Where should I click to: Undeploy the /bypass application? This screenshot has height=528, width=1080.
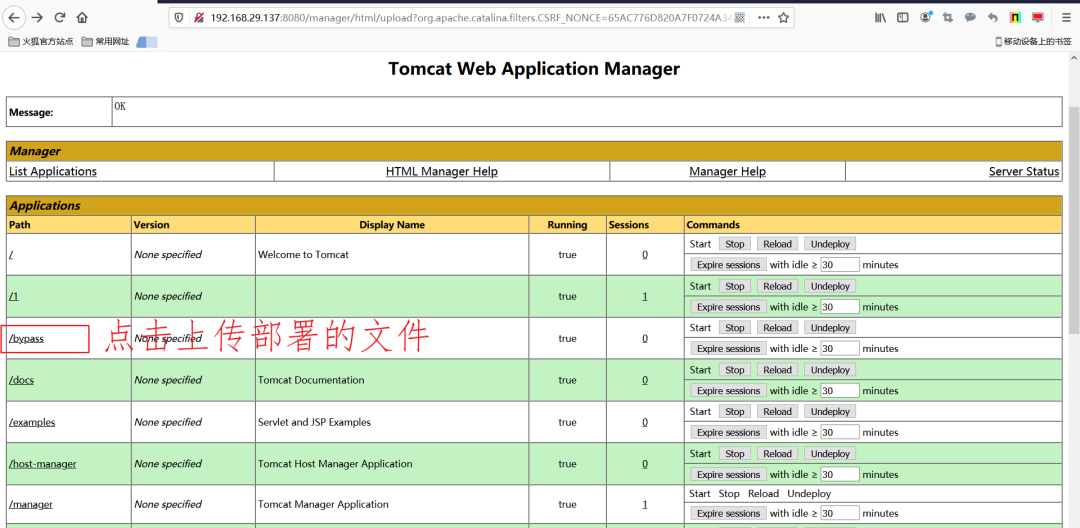point(830,328)
